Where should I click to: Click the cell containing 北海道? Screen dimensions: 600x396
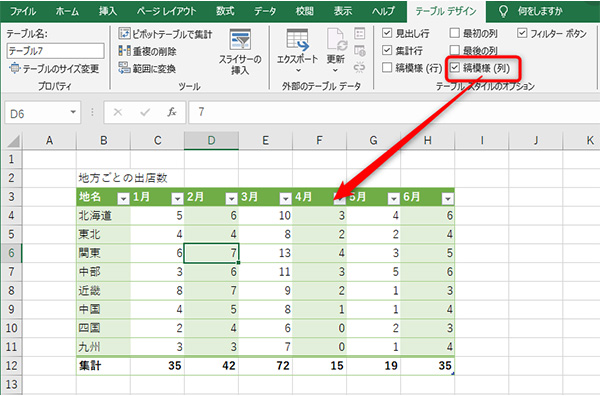(103, 215)
